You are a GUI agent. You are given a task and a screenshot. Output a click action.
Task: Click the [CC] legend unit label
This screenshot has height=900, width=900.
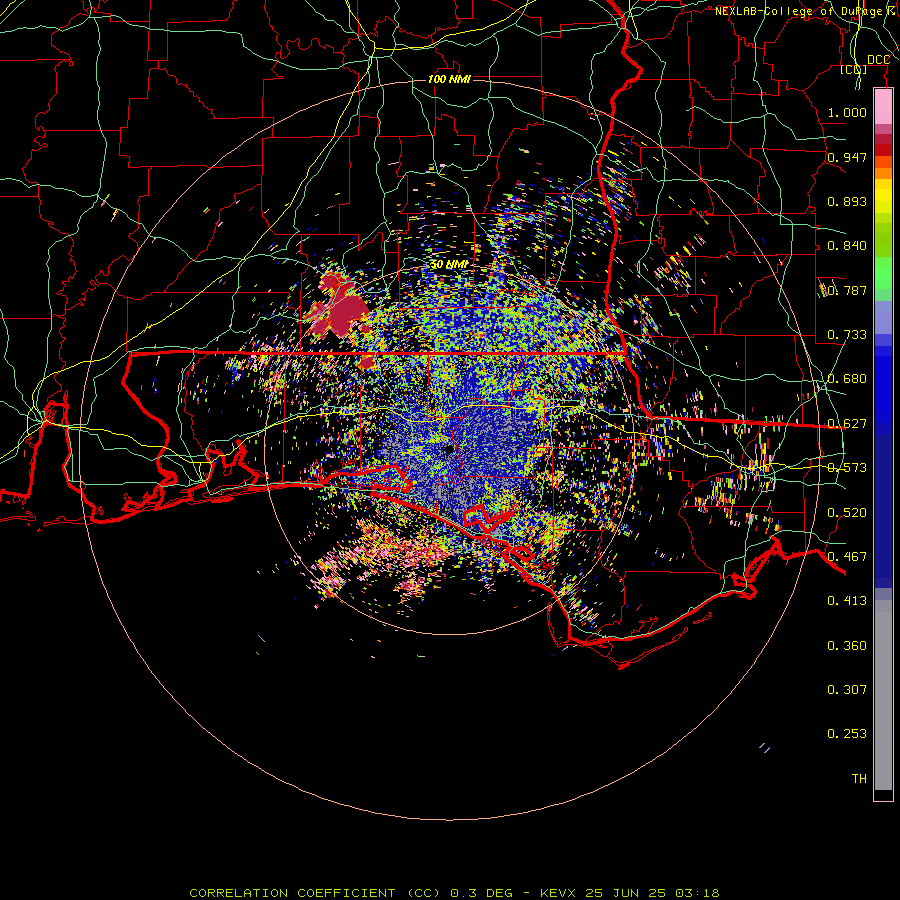coord(854,69)
